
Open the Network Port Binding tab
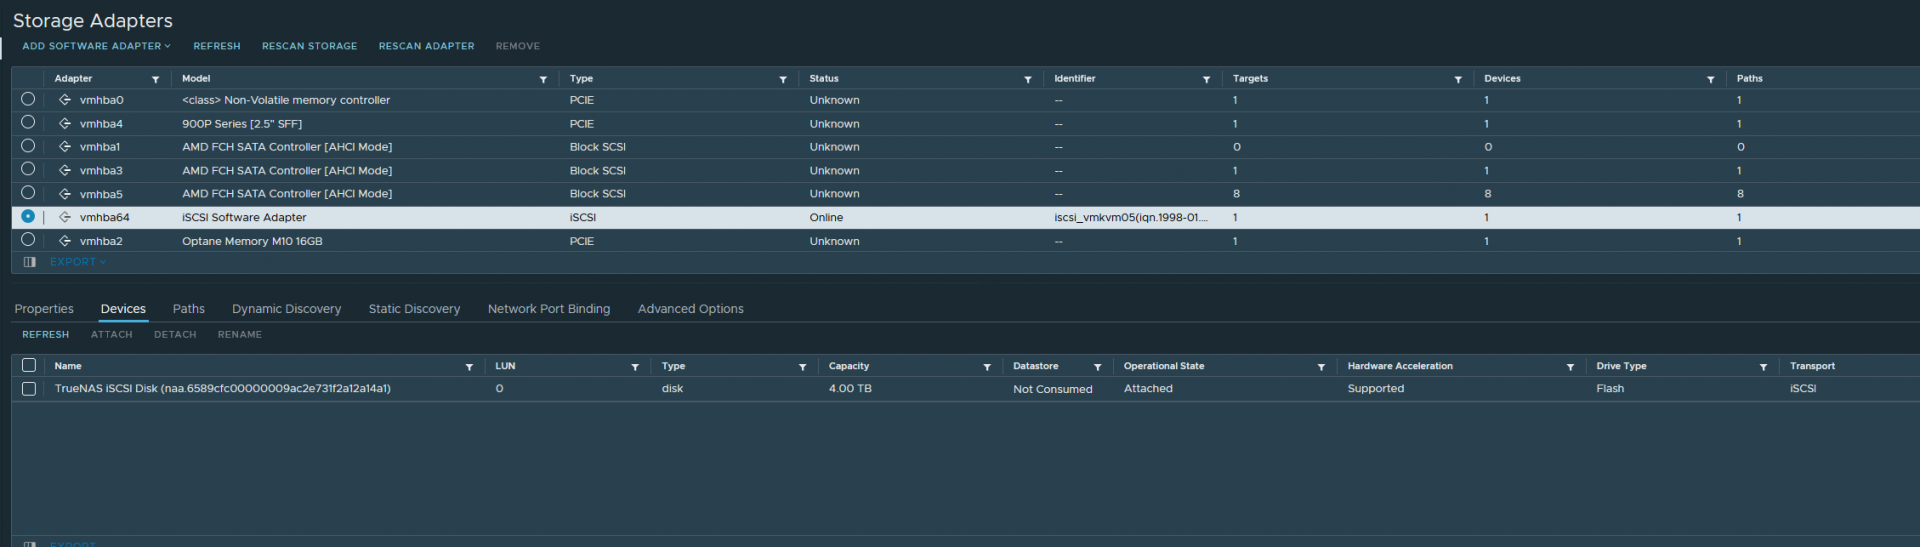click(x=549, y=309)
